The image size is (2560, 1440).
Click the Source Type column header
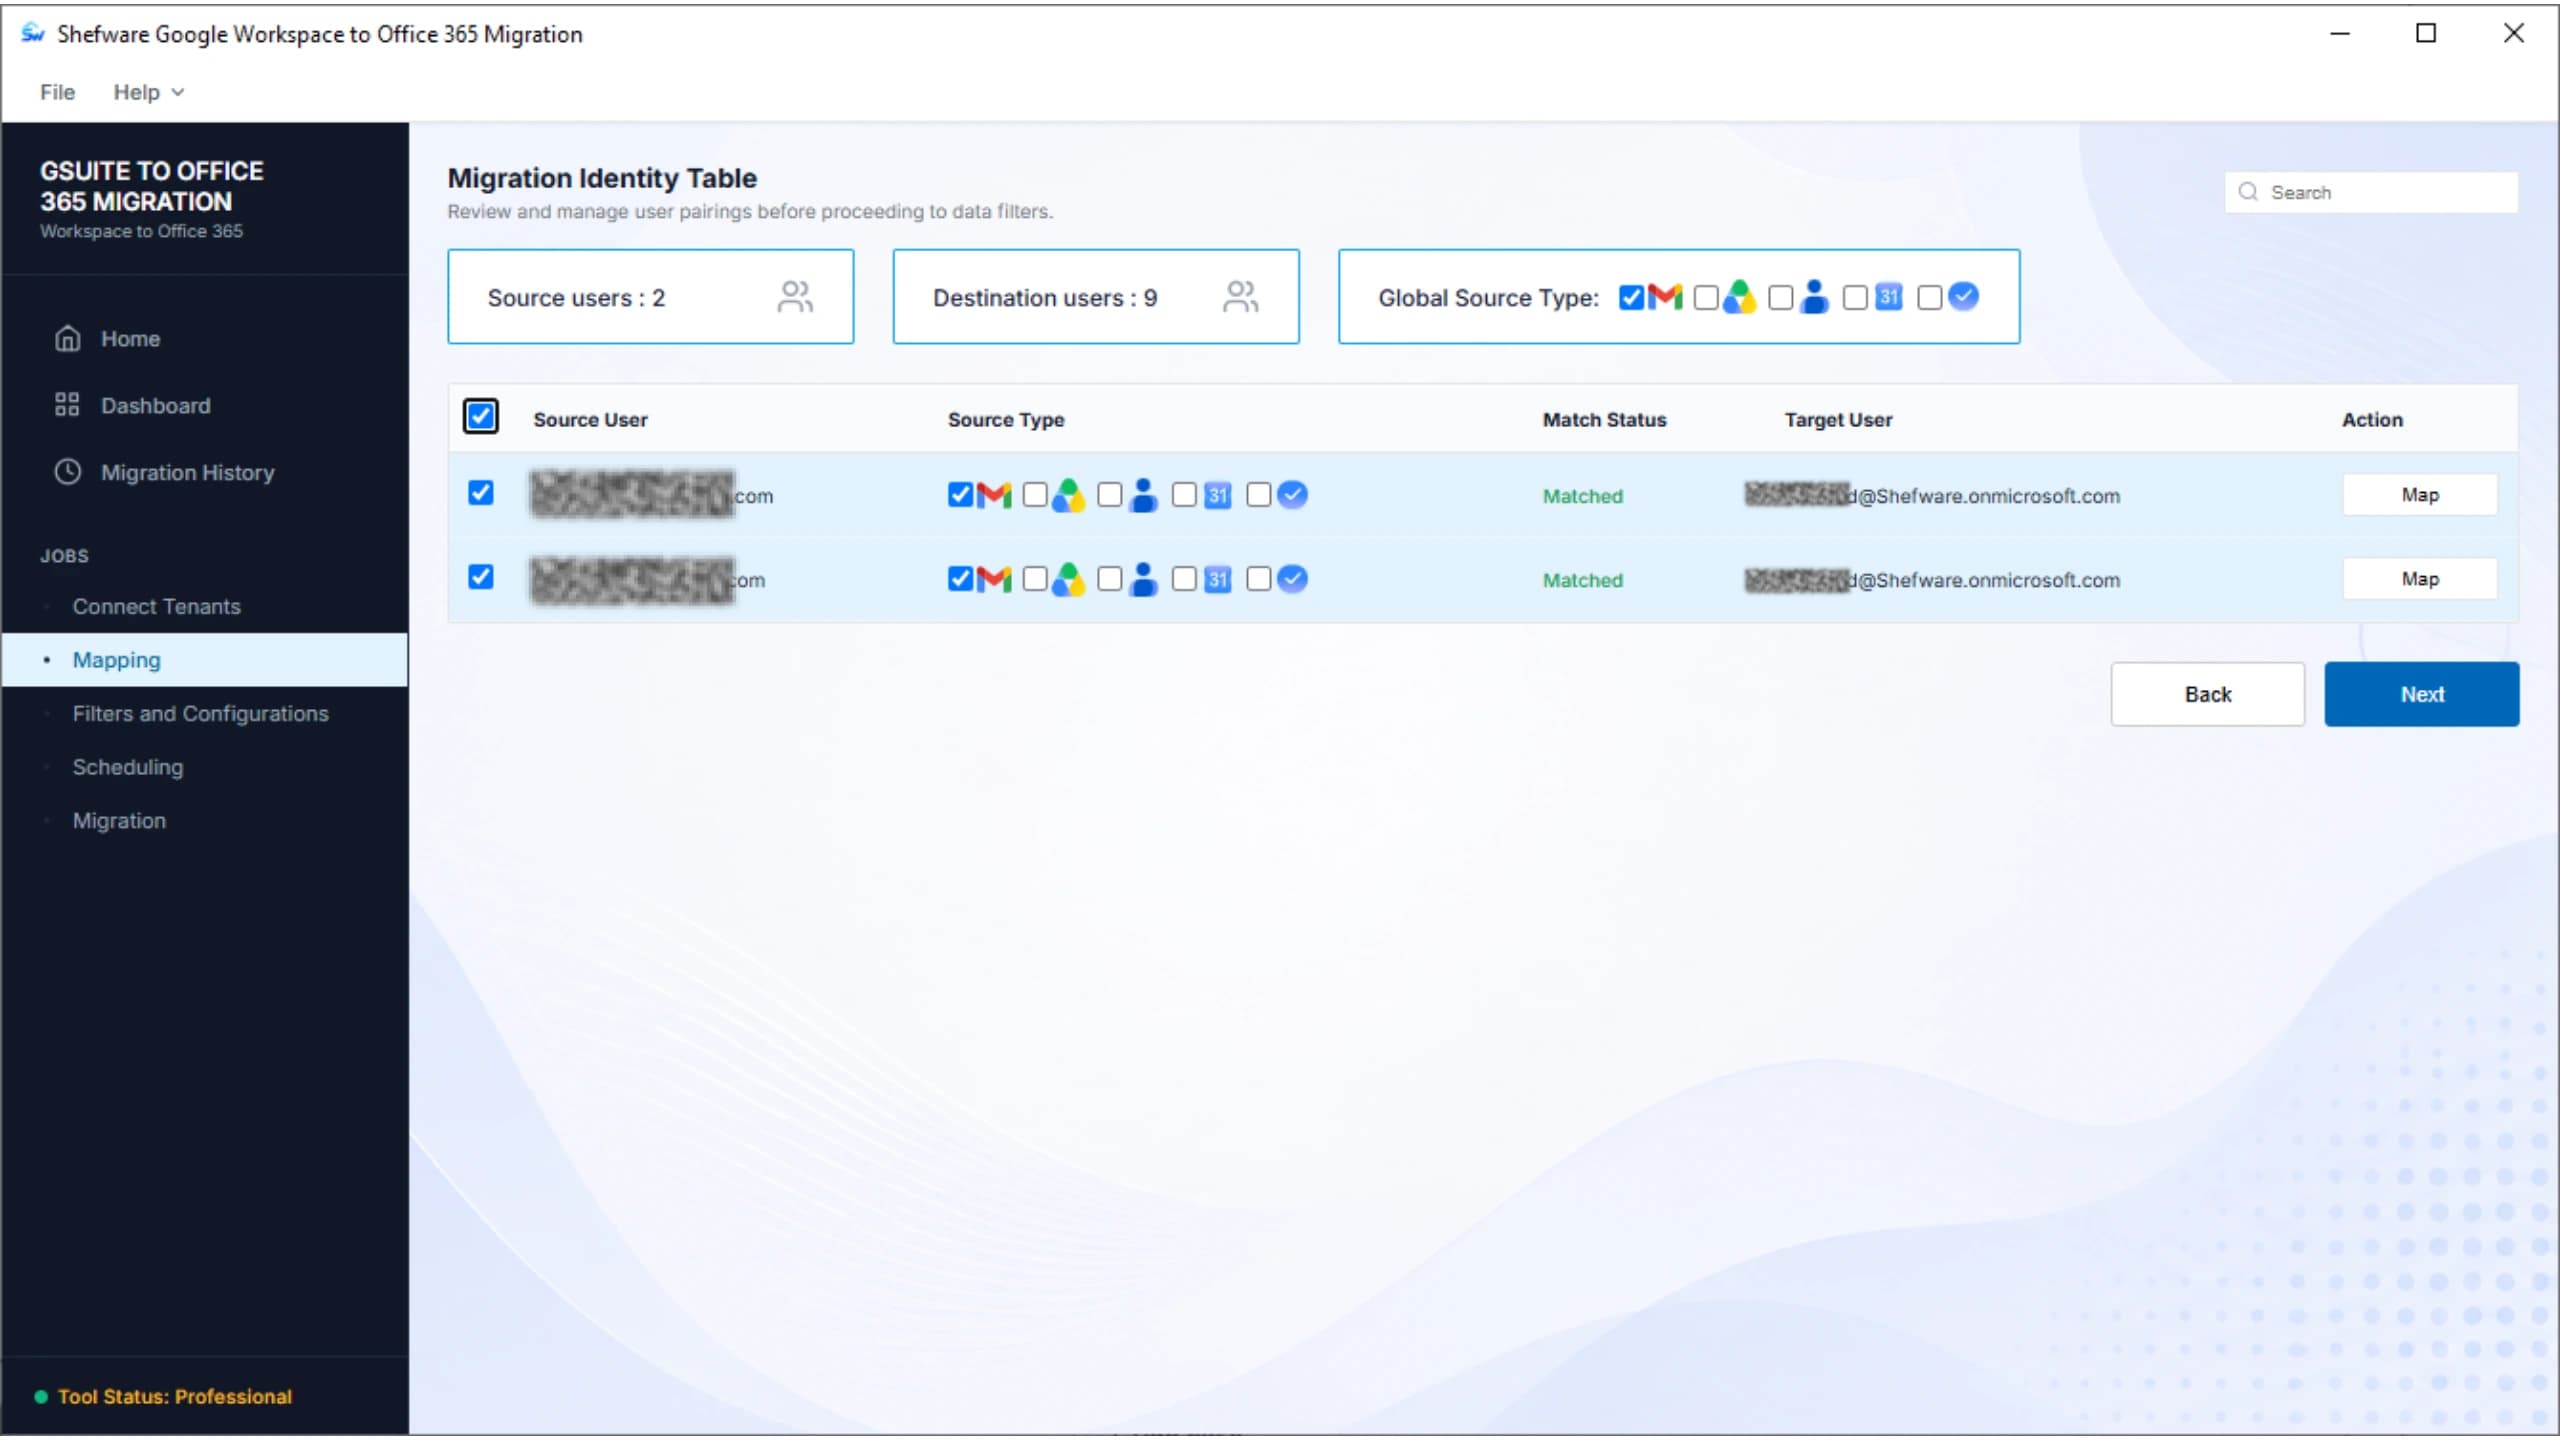click(1006, 420)
